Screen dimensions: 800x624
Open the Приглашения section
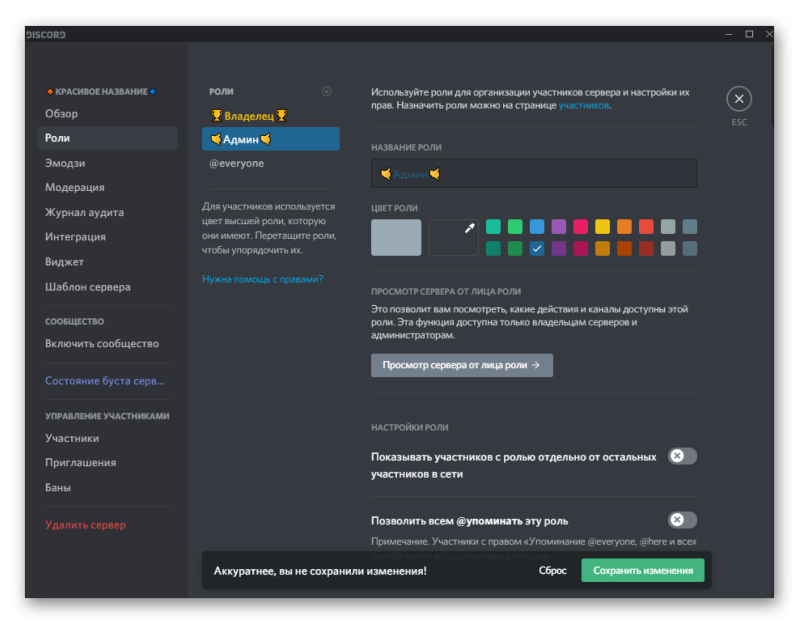pos(108,462)
